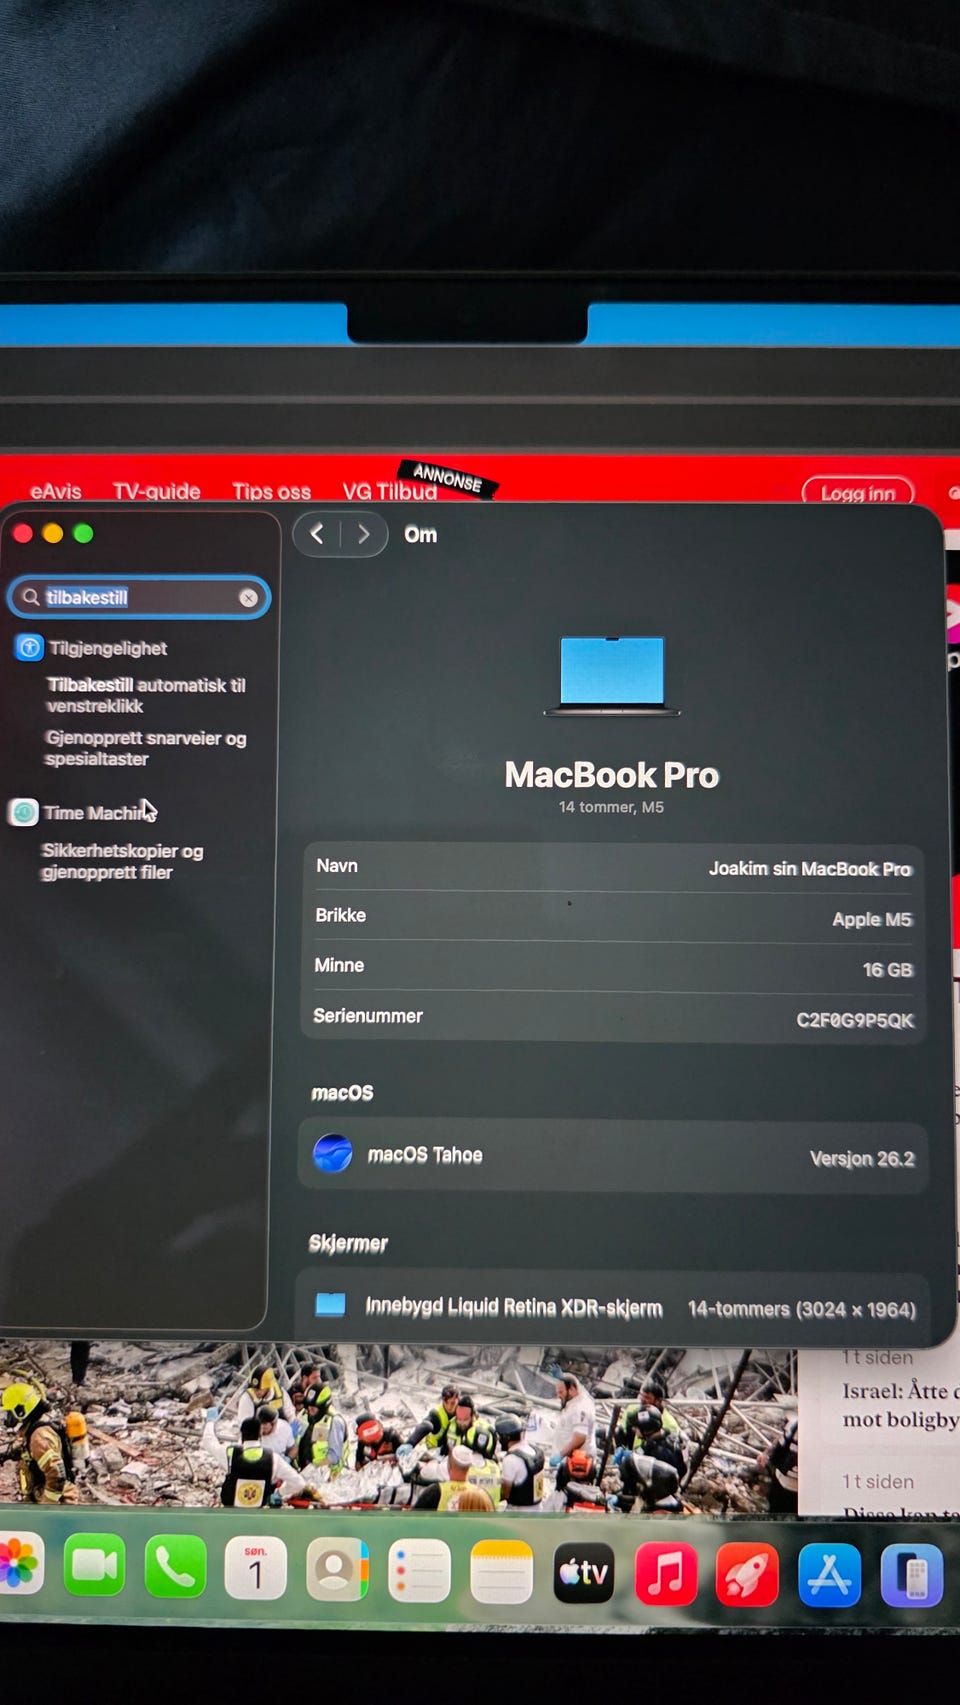
Task: Click the serial number 'C2F0G9P5QK'
Action: tap(855, 1020)
